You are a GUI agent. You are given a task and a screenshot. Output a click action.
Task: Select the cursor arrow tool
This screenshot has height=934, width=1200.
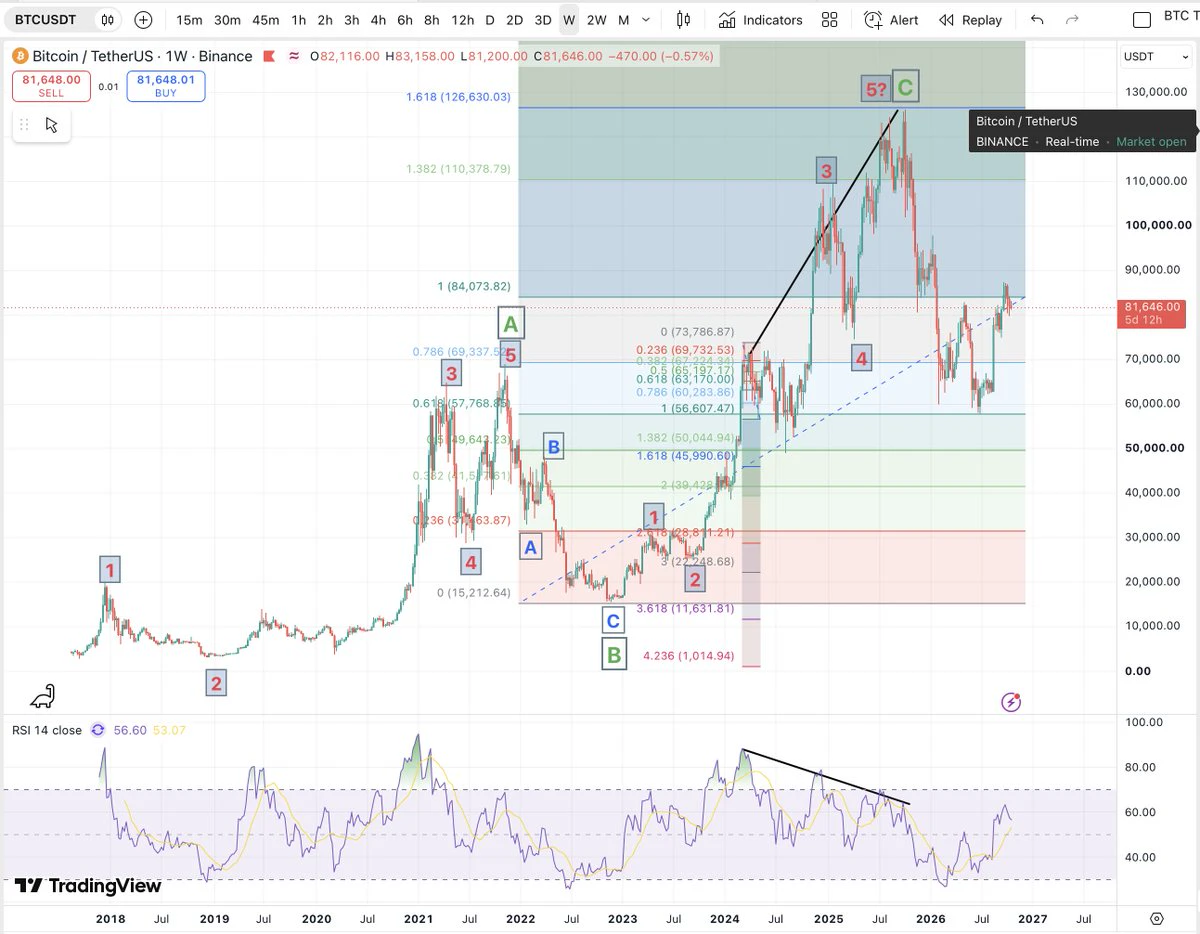52,125
